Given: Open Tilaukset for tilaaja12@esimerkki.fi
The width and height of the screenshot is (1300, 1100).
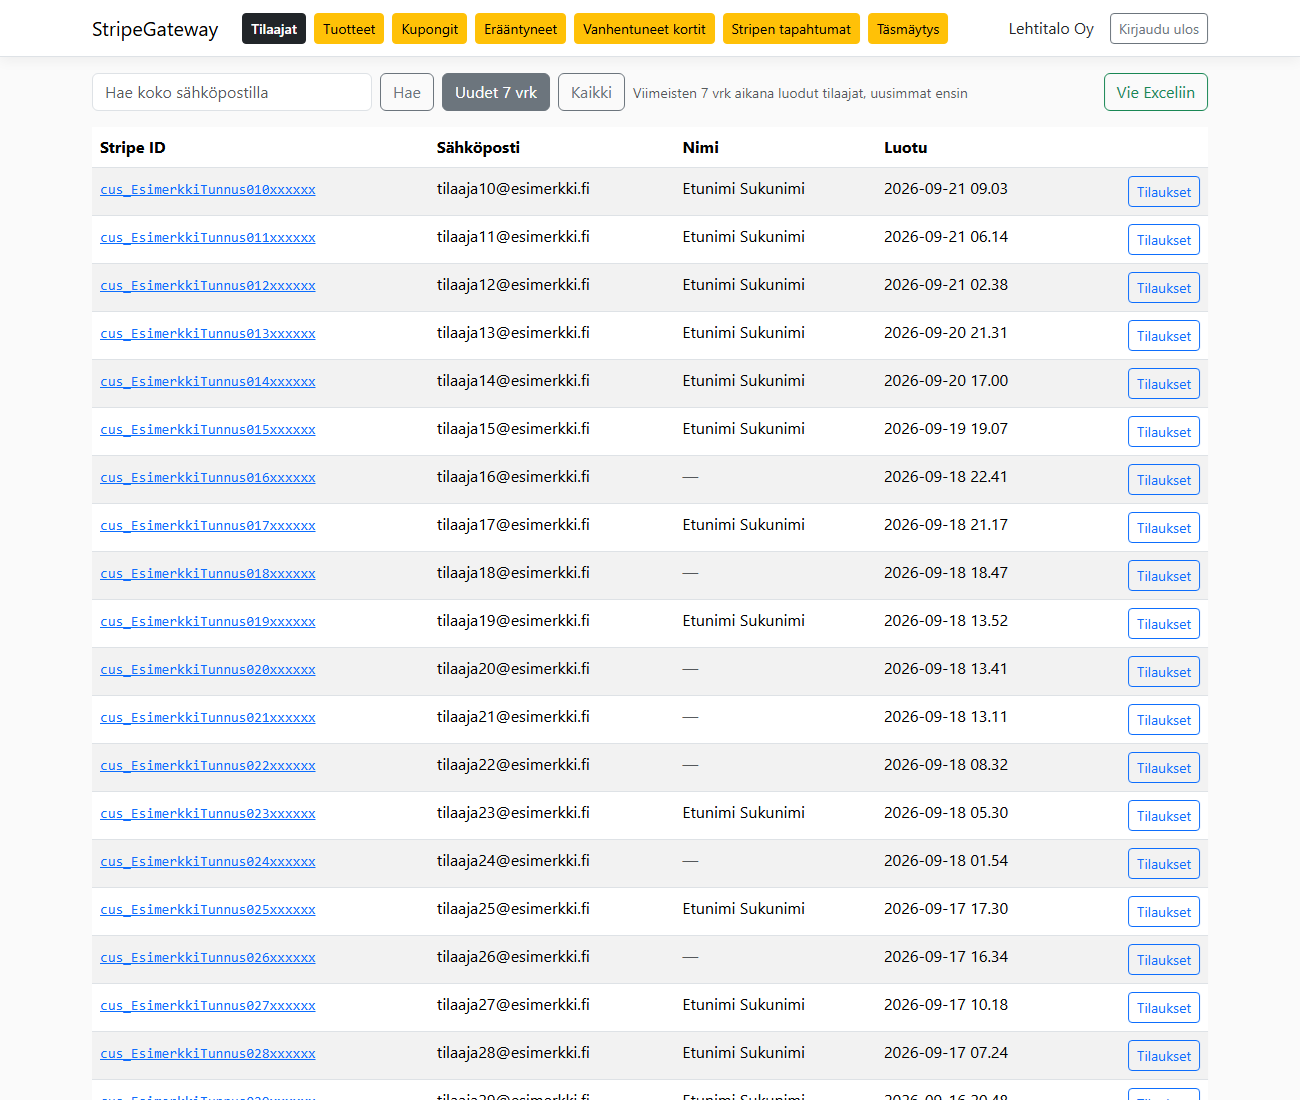Looking at the screenshot, I should click(x=1164, y=288).
